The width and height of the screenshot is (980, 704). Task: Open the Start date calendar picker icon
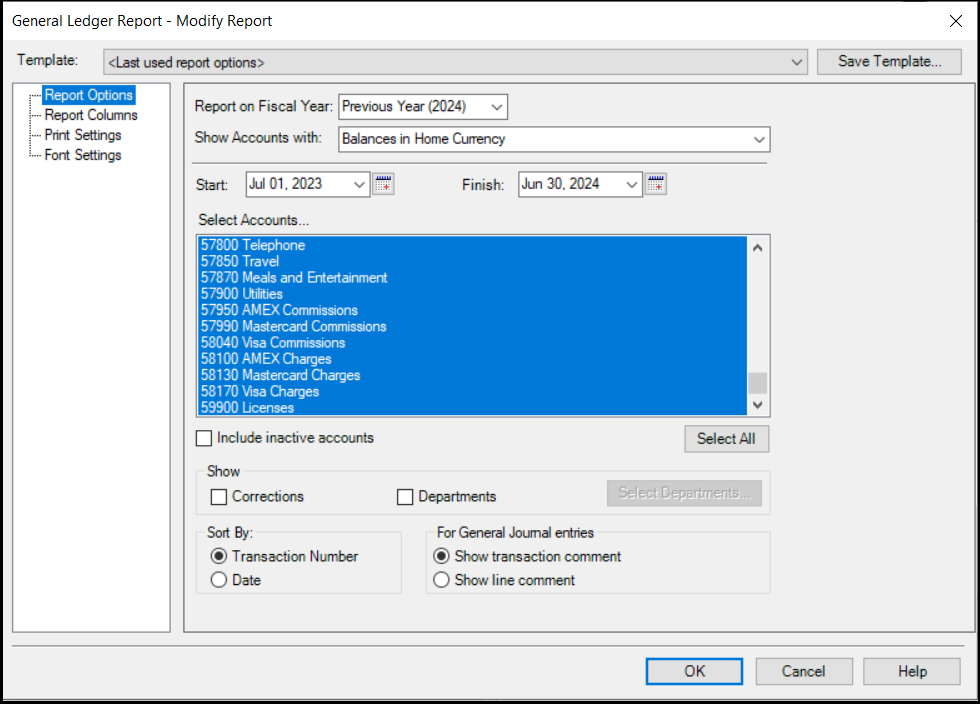[383, 184]
